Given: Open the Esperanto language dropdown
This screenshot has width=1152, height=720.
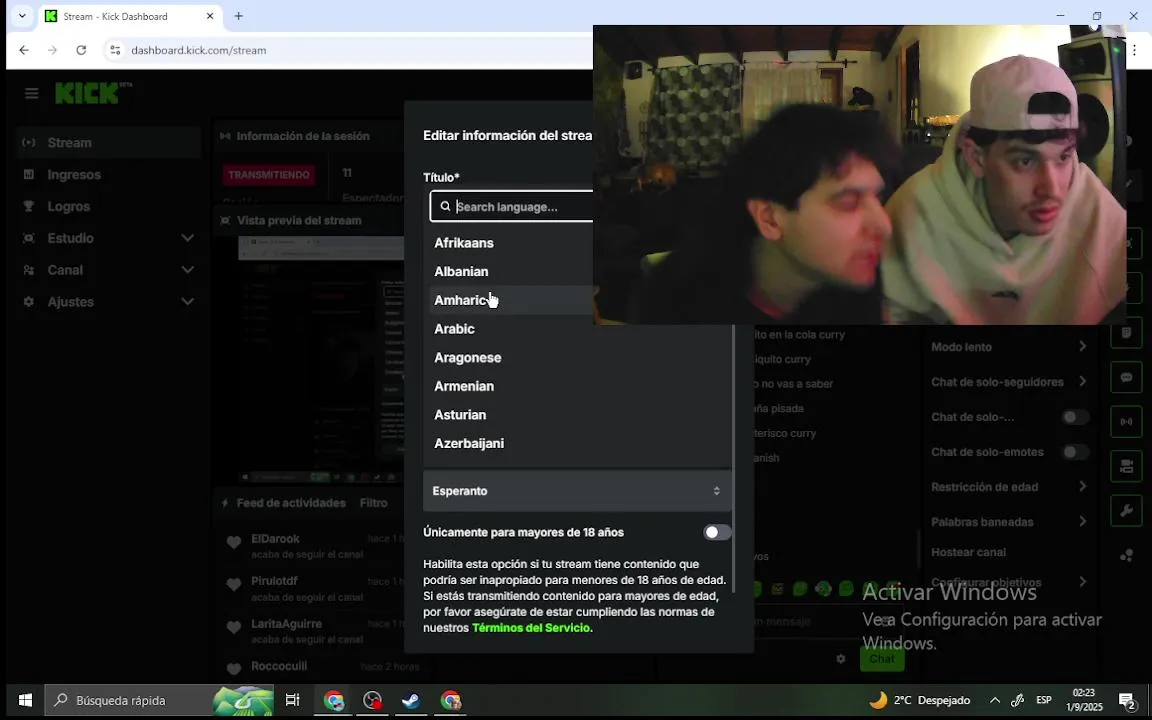Looking at the screenshot, I should pos(577,491).
